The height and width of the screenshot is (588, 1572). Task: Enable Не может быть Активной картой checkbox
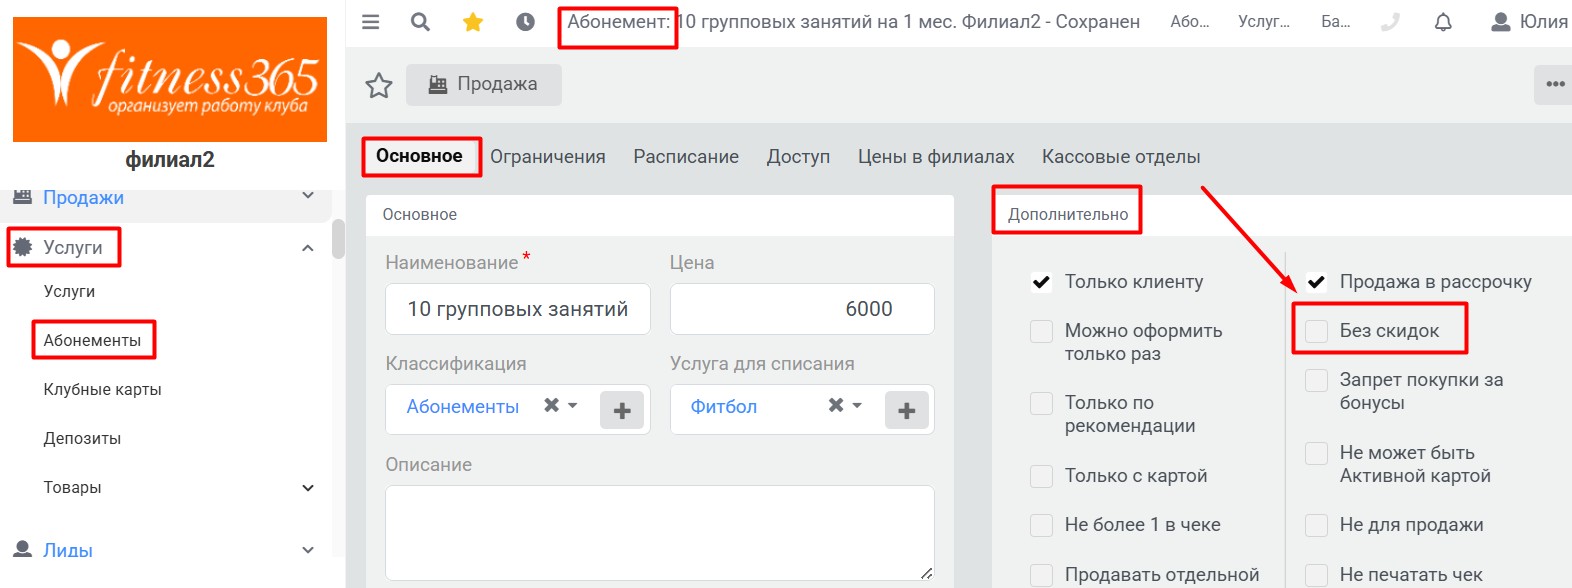[1316, 453]
